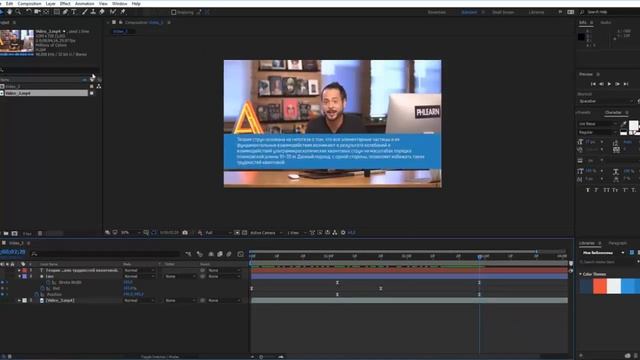
Task: Click the Stroke Width value
Action: click(128, 282)
